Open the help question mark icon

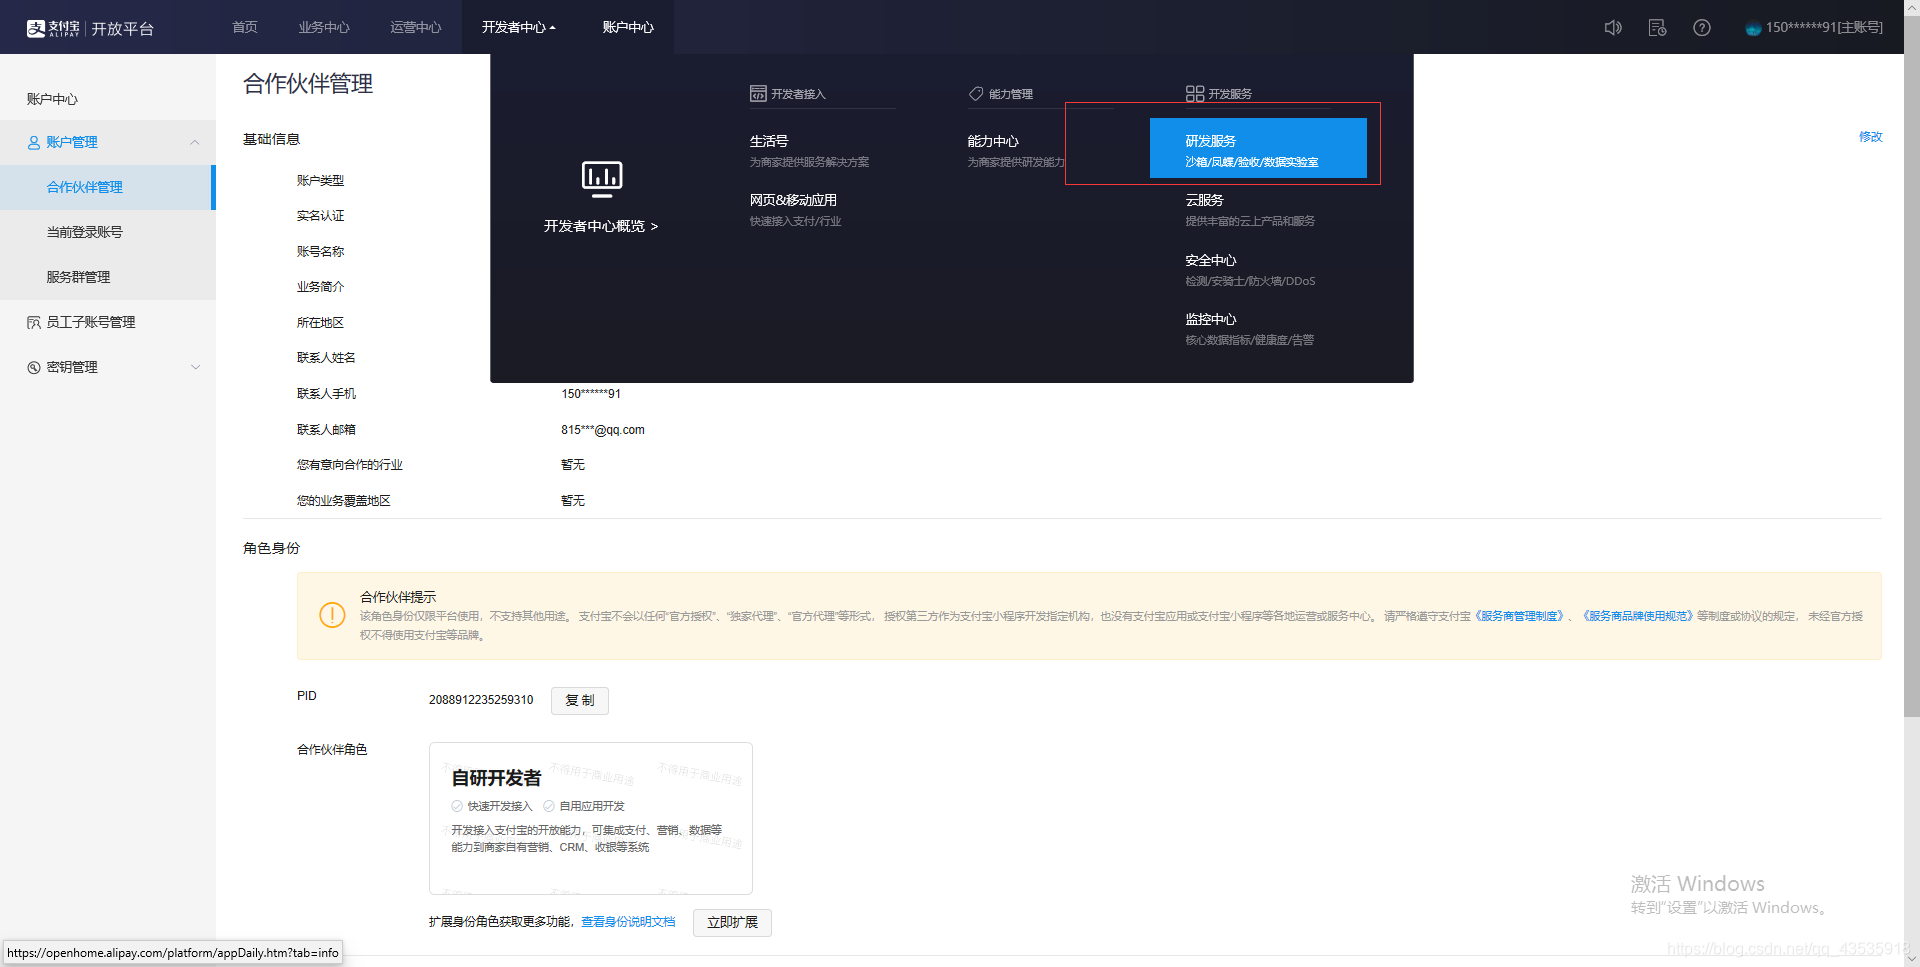[x=1702, y=28]
